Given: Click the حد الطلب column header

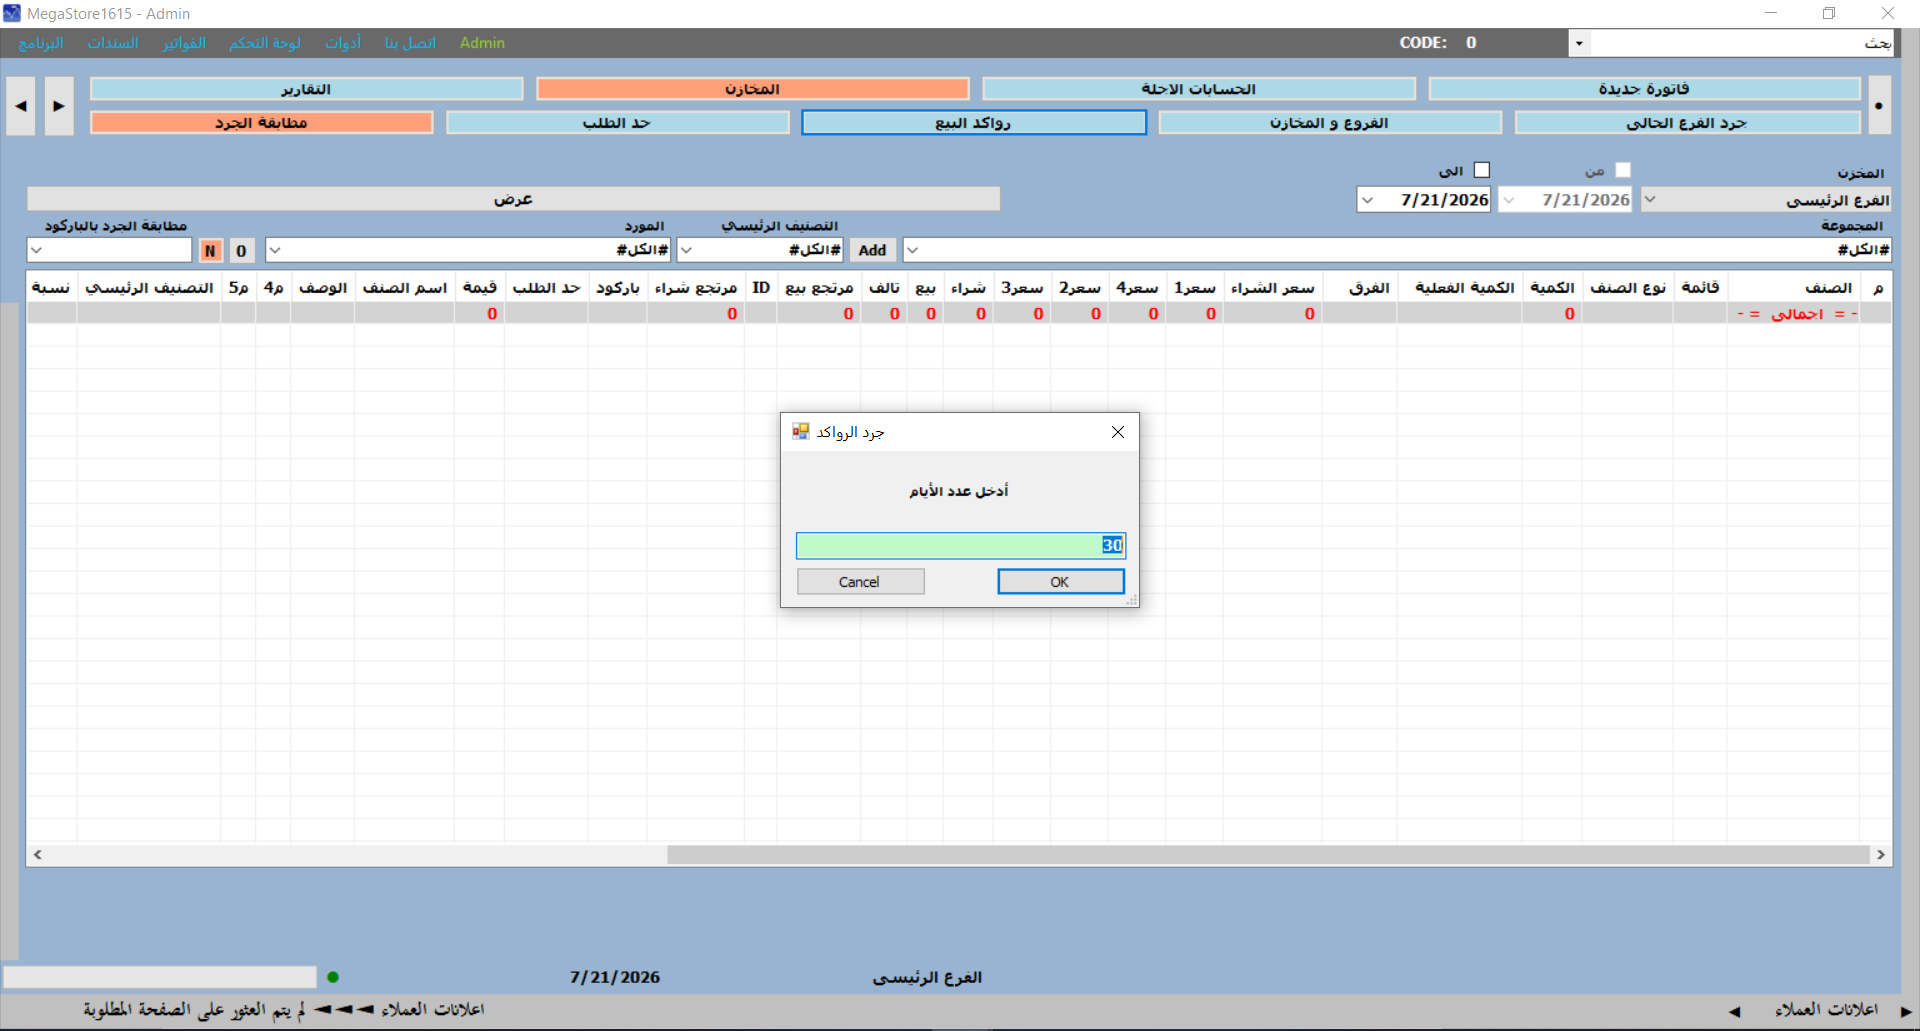Looking at the screenshot, I should tap(546, 288).
